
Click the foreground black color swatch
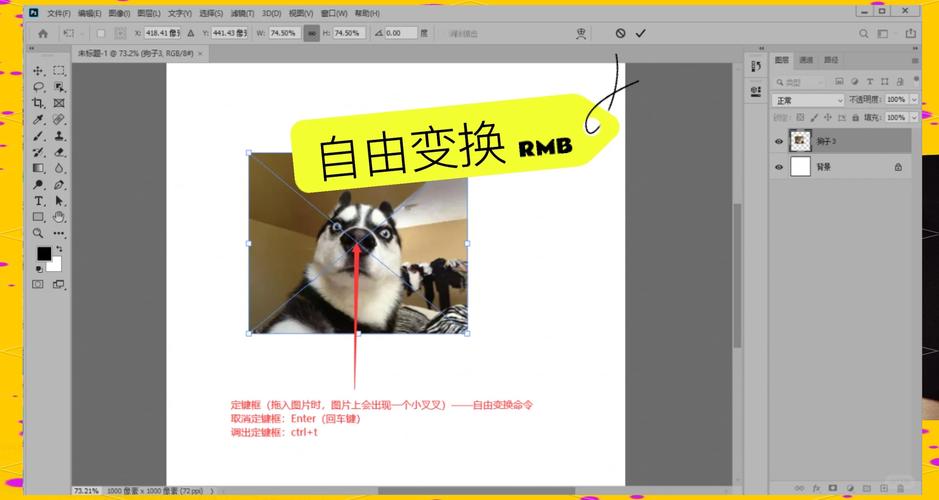(44, 254)
